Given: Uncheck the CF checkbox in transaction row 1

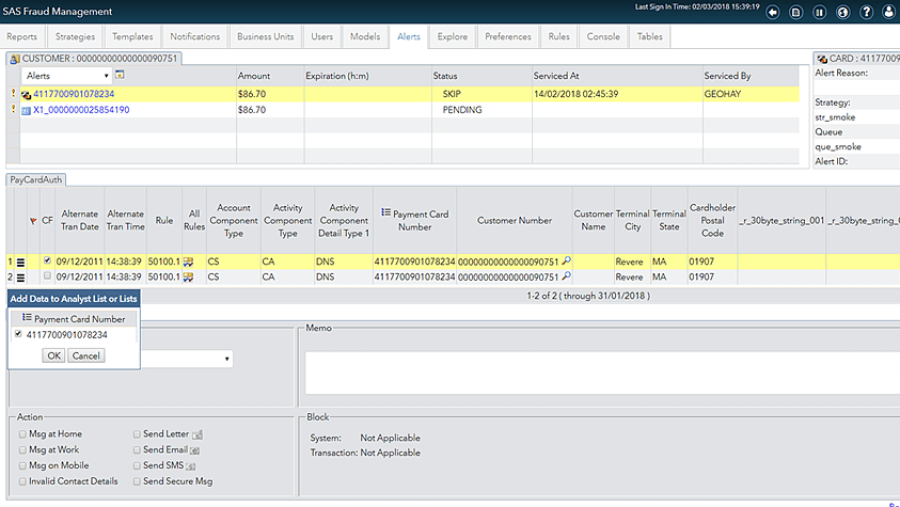Looking at the screenshot, I should pos(48,260).
